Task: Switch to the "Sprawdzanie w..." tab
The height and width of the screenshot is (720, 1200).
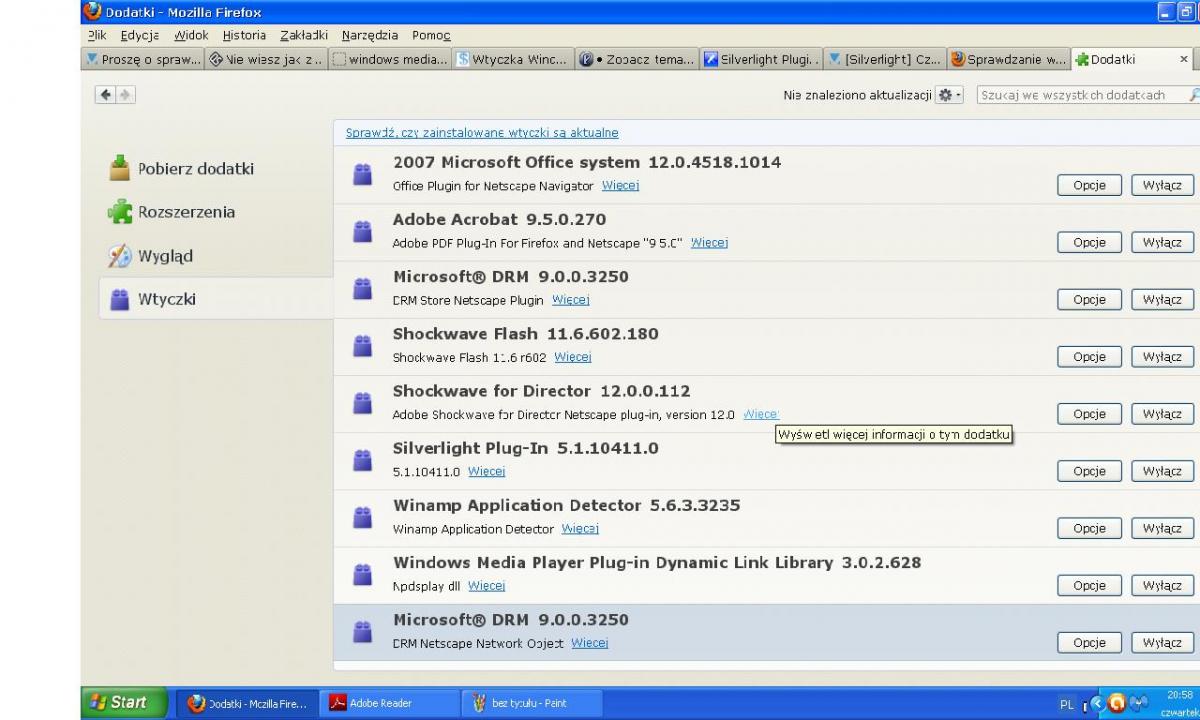Action: click(x=1008, y=59)
